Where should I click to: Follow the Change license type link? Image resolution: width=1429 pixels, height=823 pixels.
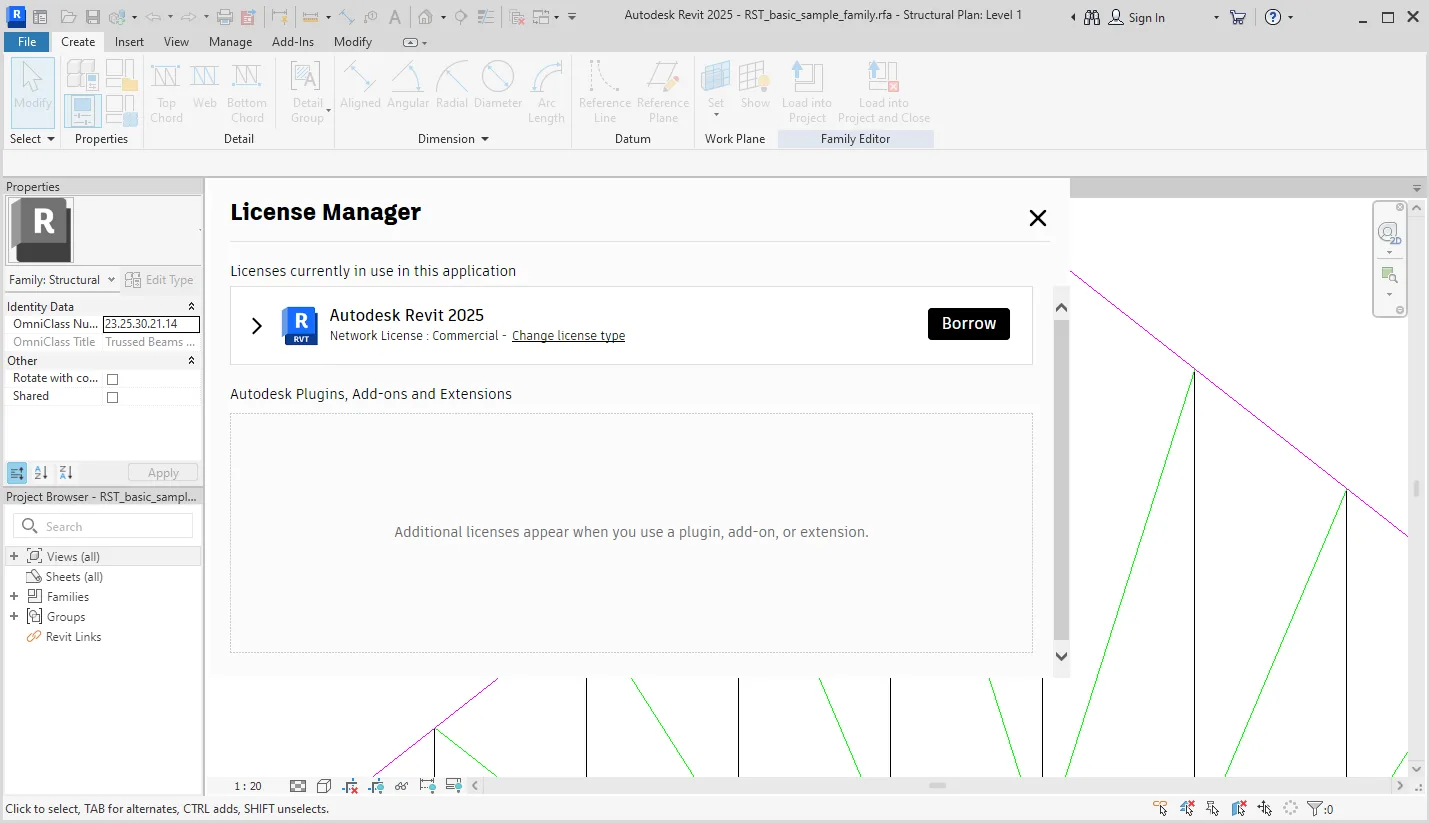[x=568, y=336]
